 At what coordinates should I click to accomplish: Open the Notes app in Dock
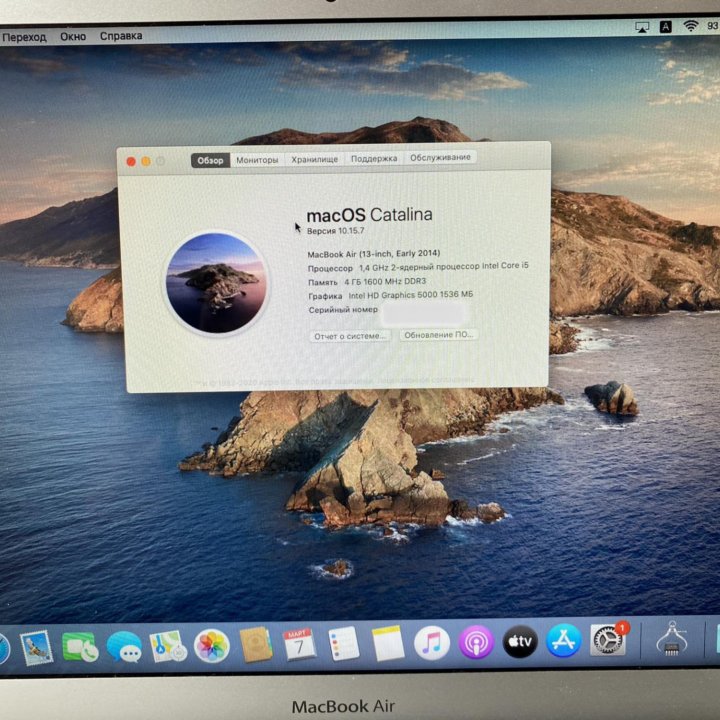tap(388, 643)
